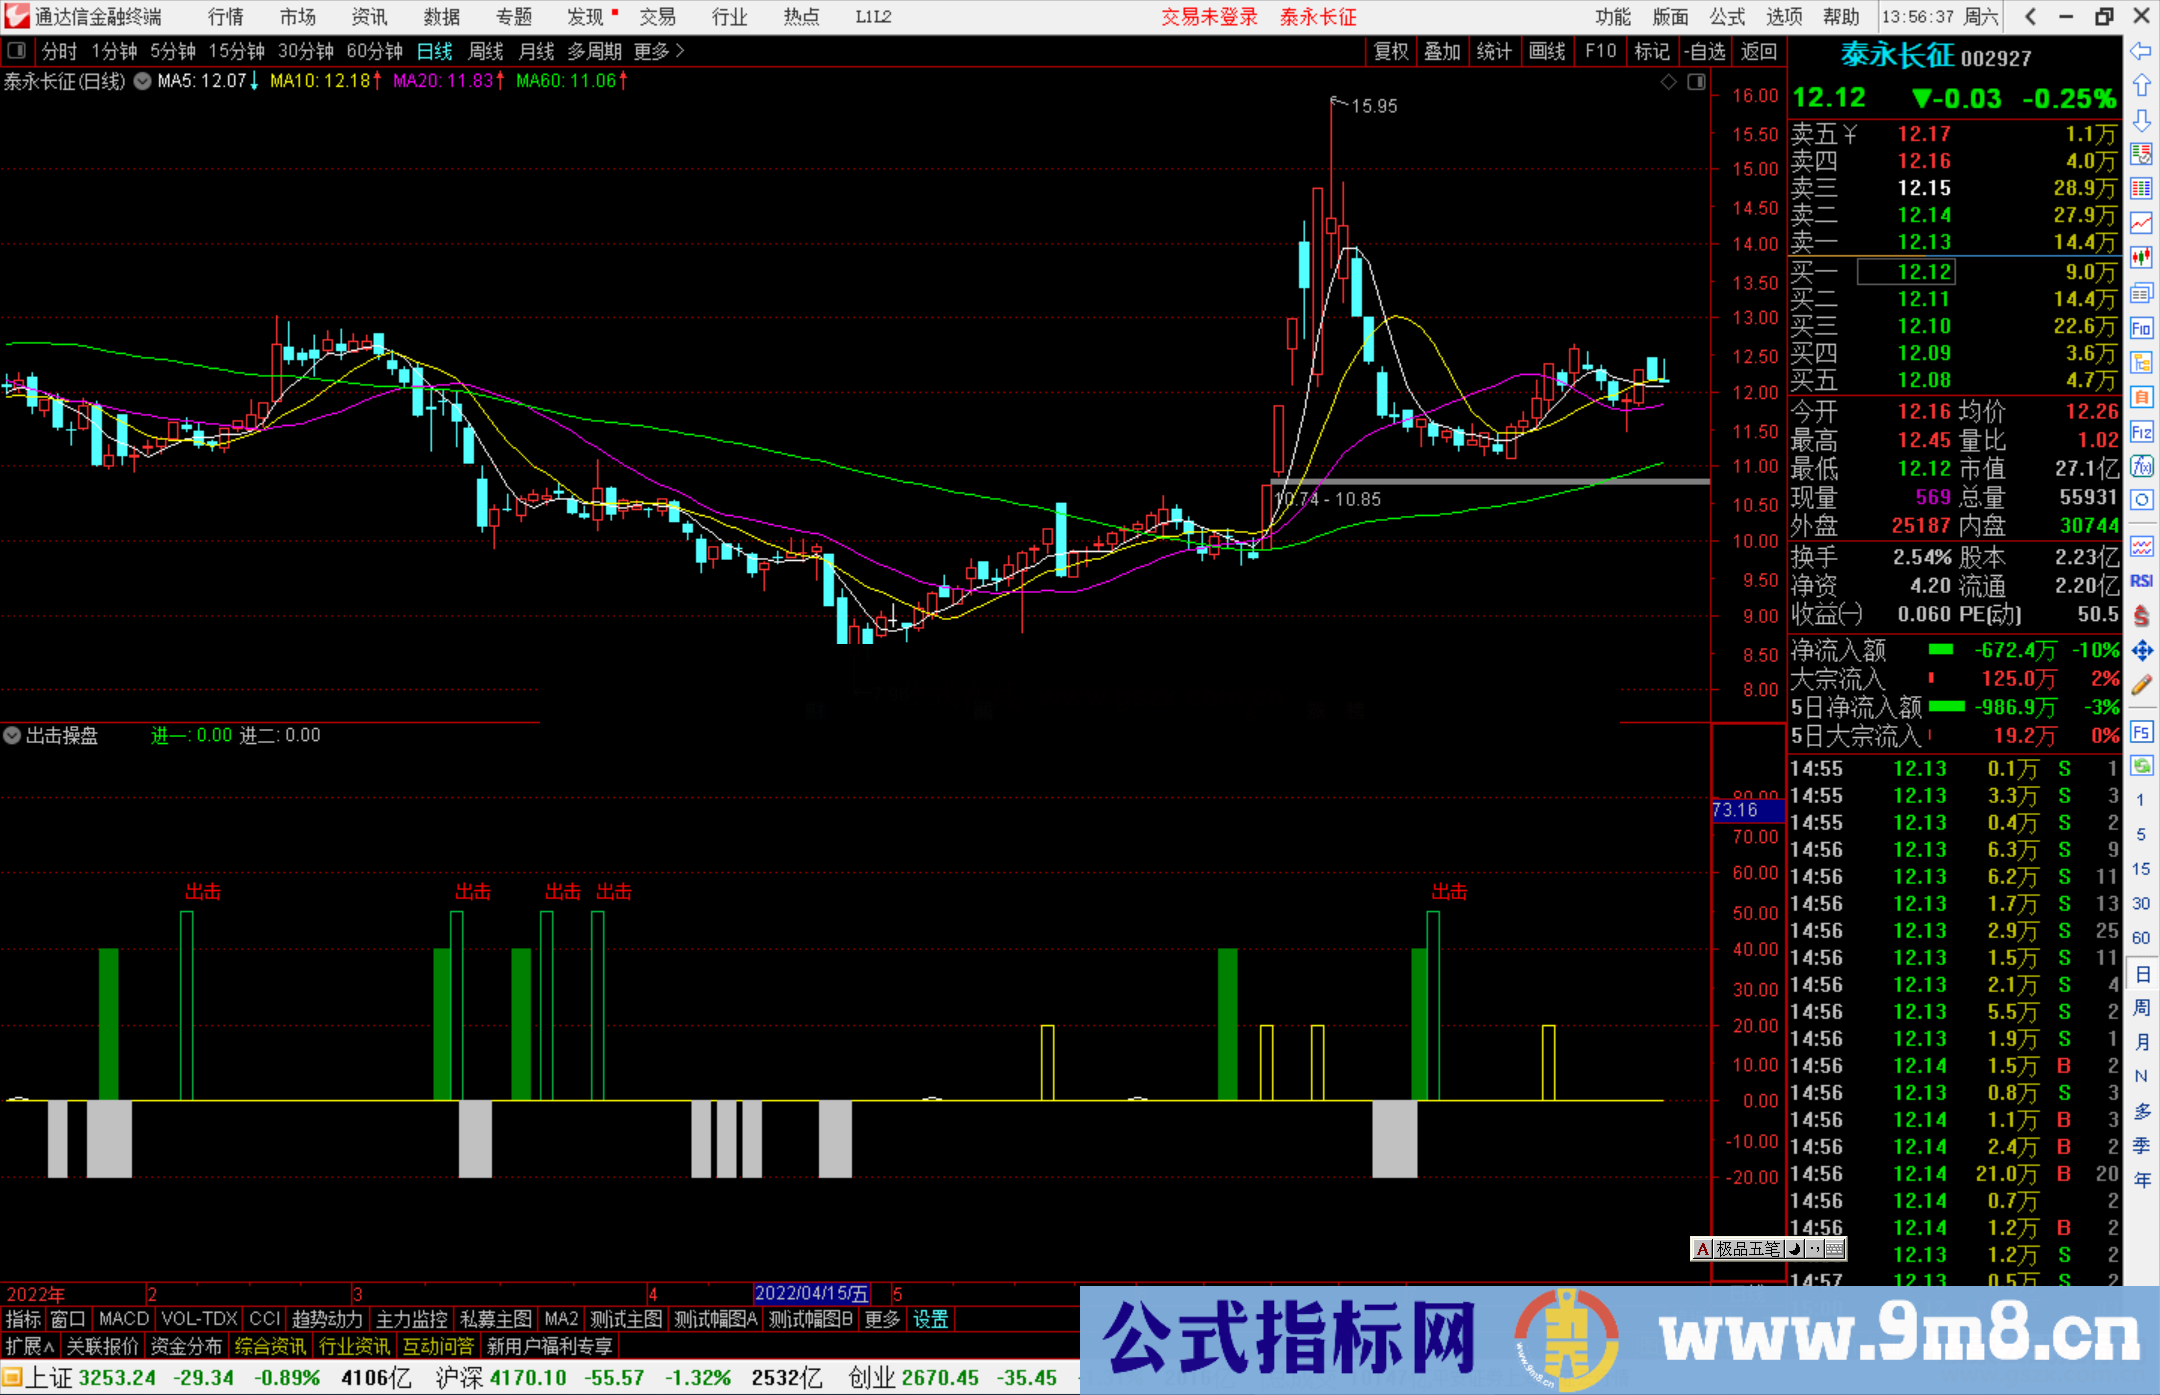Click the 统计 statistics button
Screen dimensions: 2160x1395
point(1495,51)
